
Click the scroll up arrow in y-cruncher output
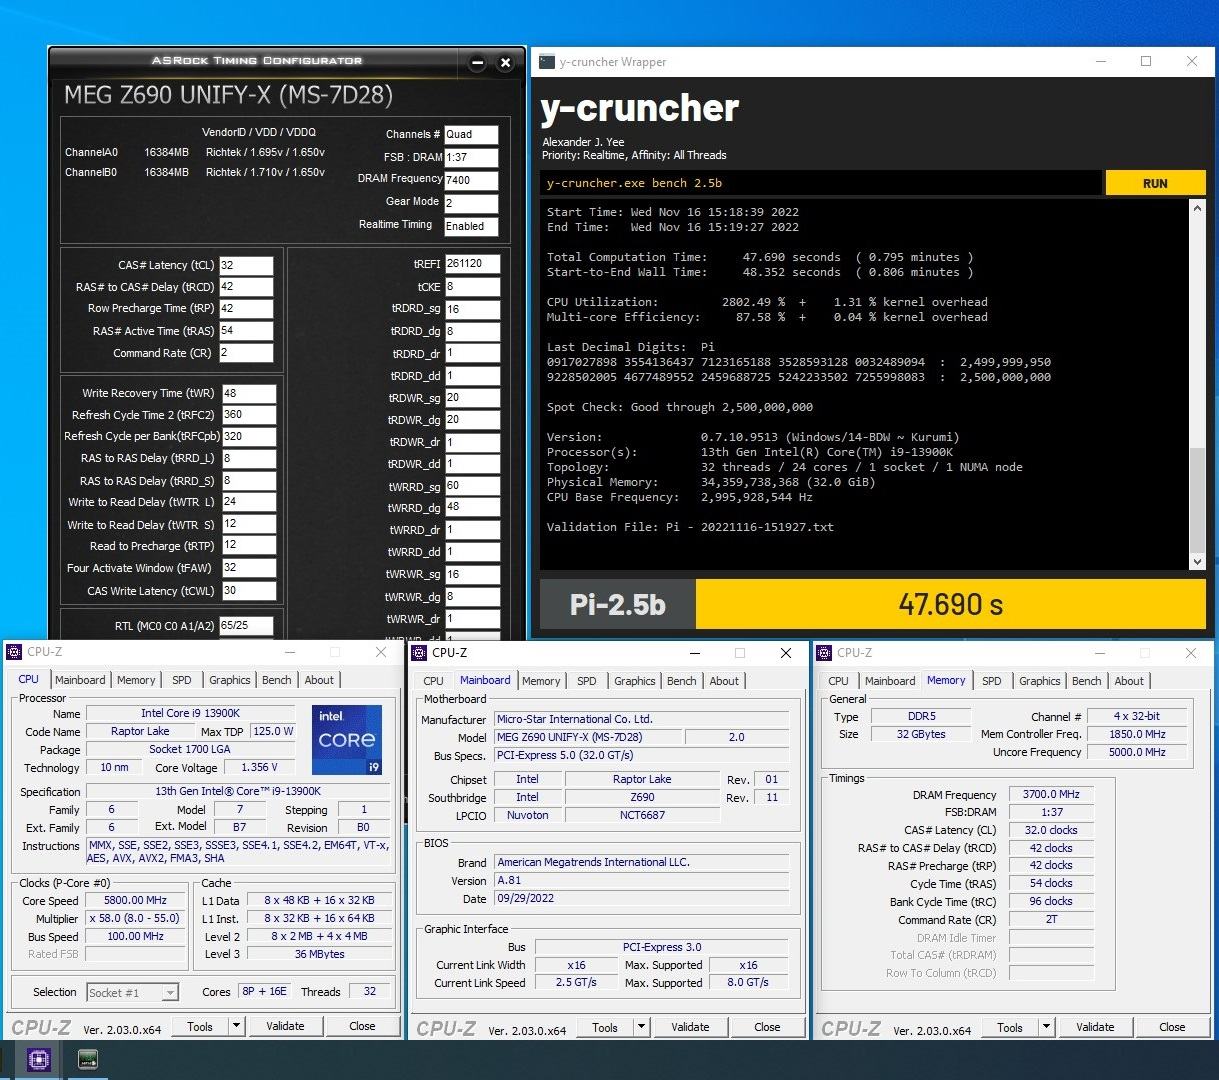[x=1197, y=208]
